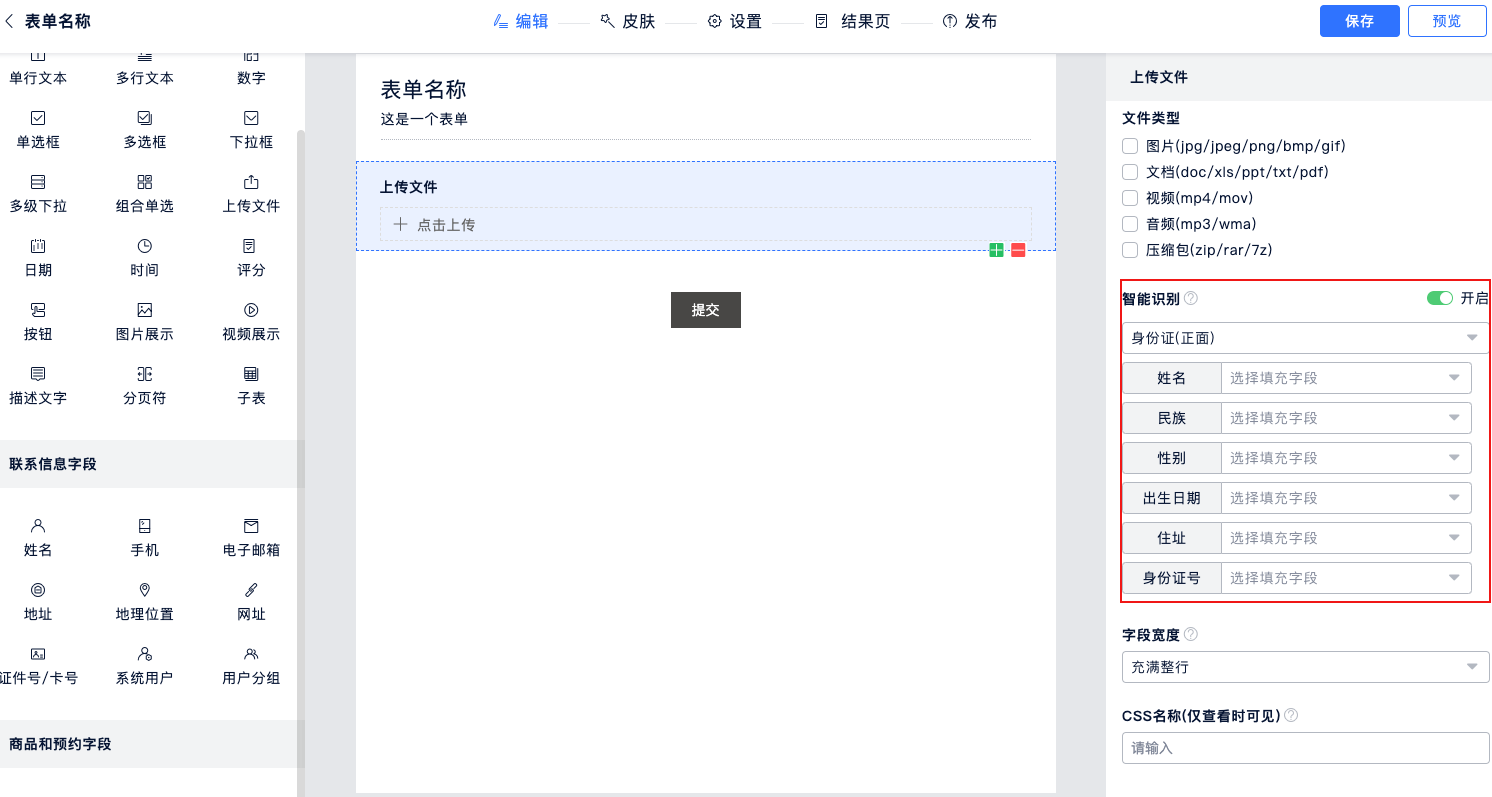Choose the 电子邮箱 email field icon
Viewport: 1492px width, 797px height.
click(251, 527)
